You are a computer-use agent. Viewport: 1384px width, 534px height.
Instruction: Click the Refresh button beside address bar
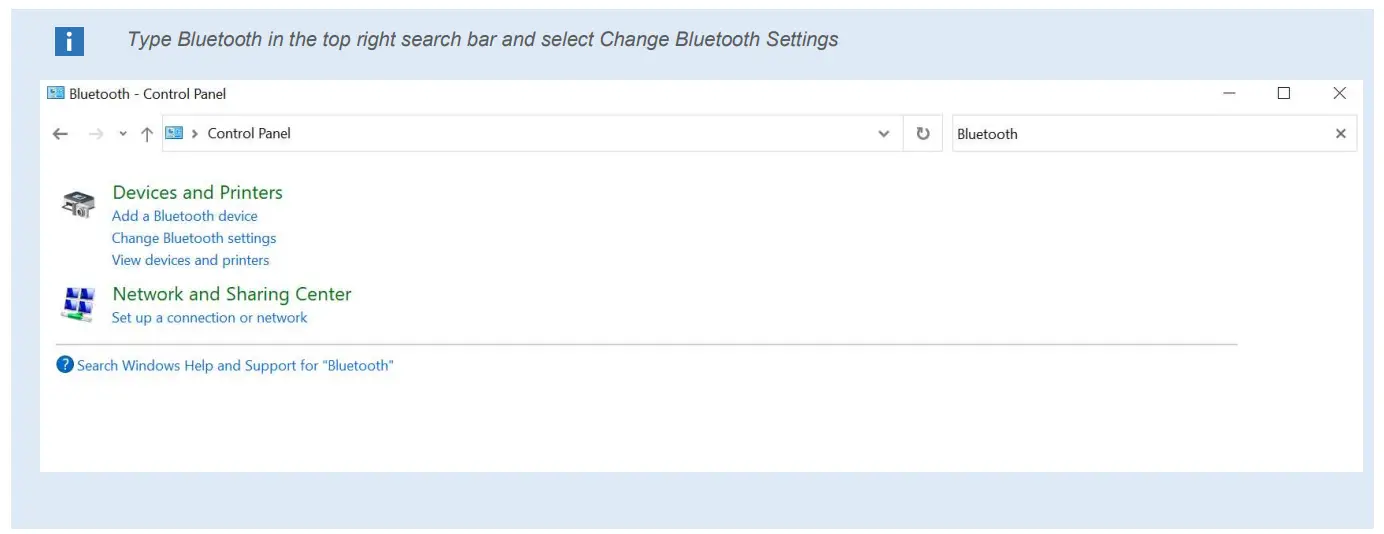pyautogui.click(x=923, y=134)
